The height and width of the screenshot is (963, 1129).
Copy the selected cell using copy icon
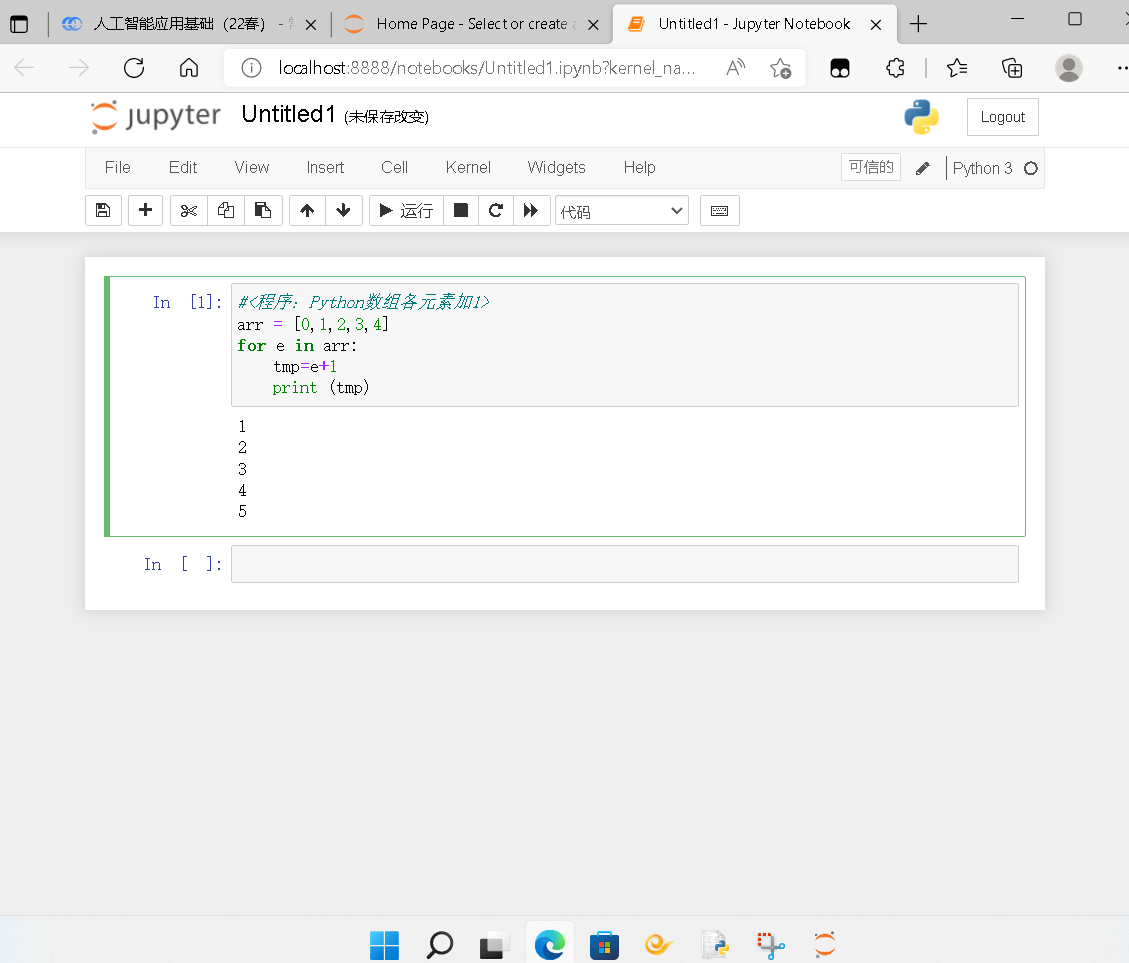tap(225, 210)
